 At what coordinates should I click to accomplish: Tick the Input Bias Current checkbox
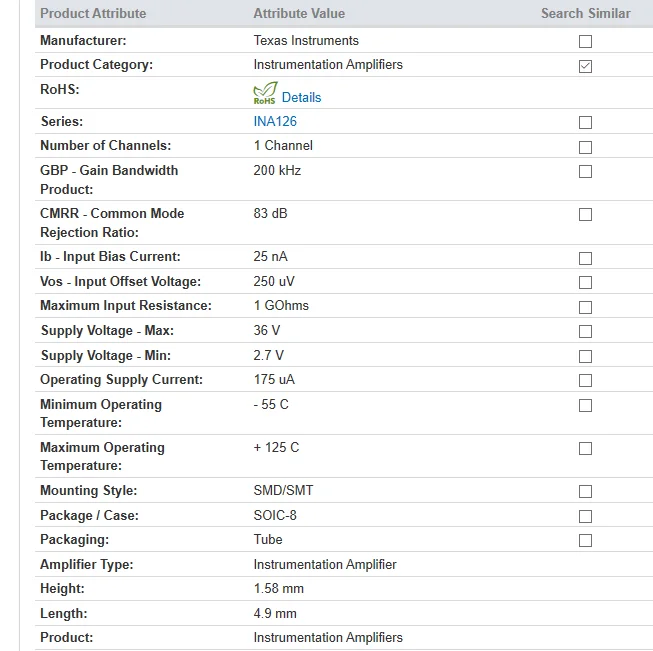coord(585,258)
